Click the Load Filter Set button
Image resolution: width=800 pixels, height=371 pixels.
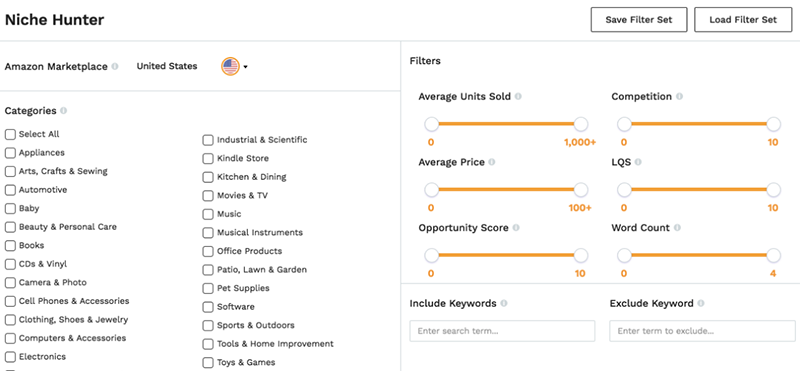pyautogui.click(x=743, y=20)
